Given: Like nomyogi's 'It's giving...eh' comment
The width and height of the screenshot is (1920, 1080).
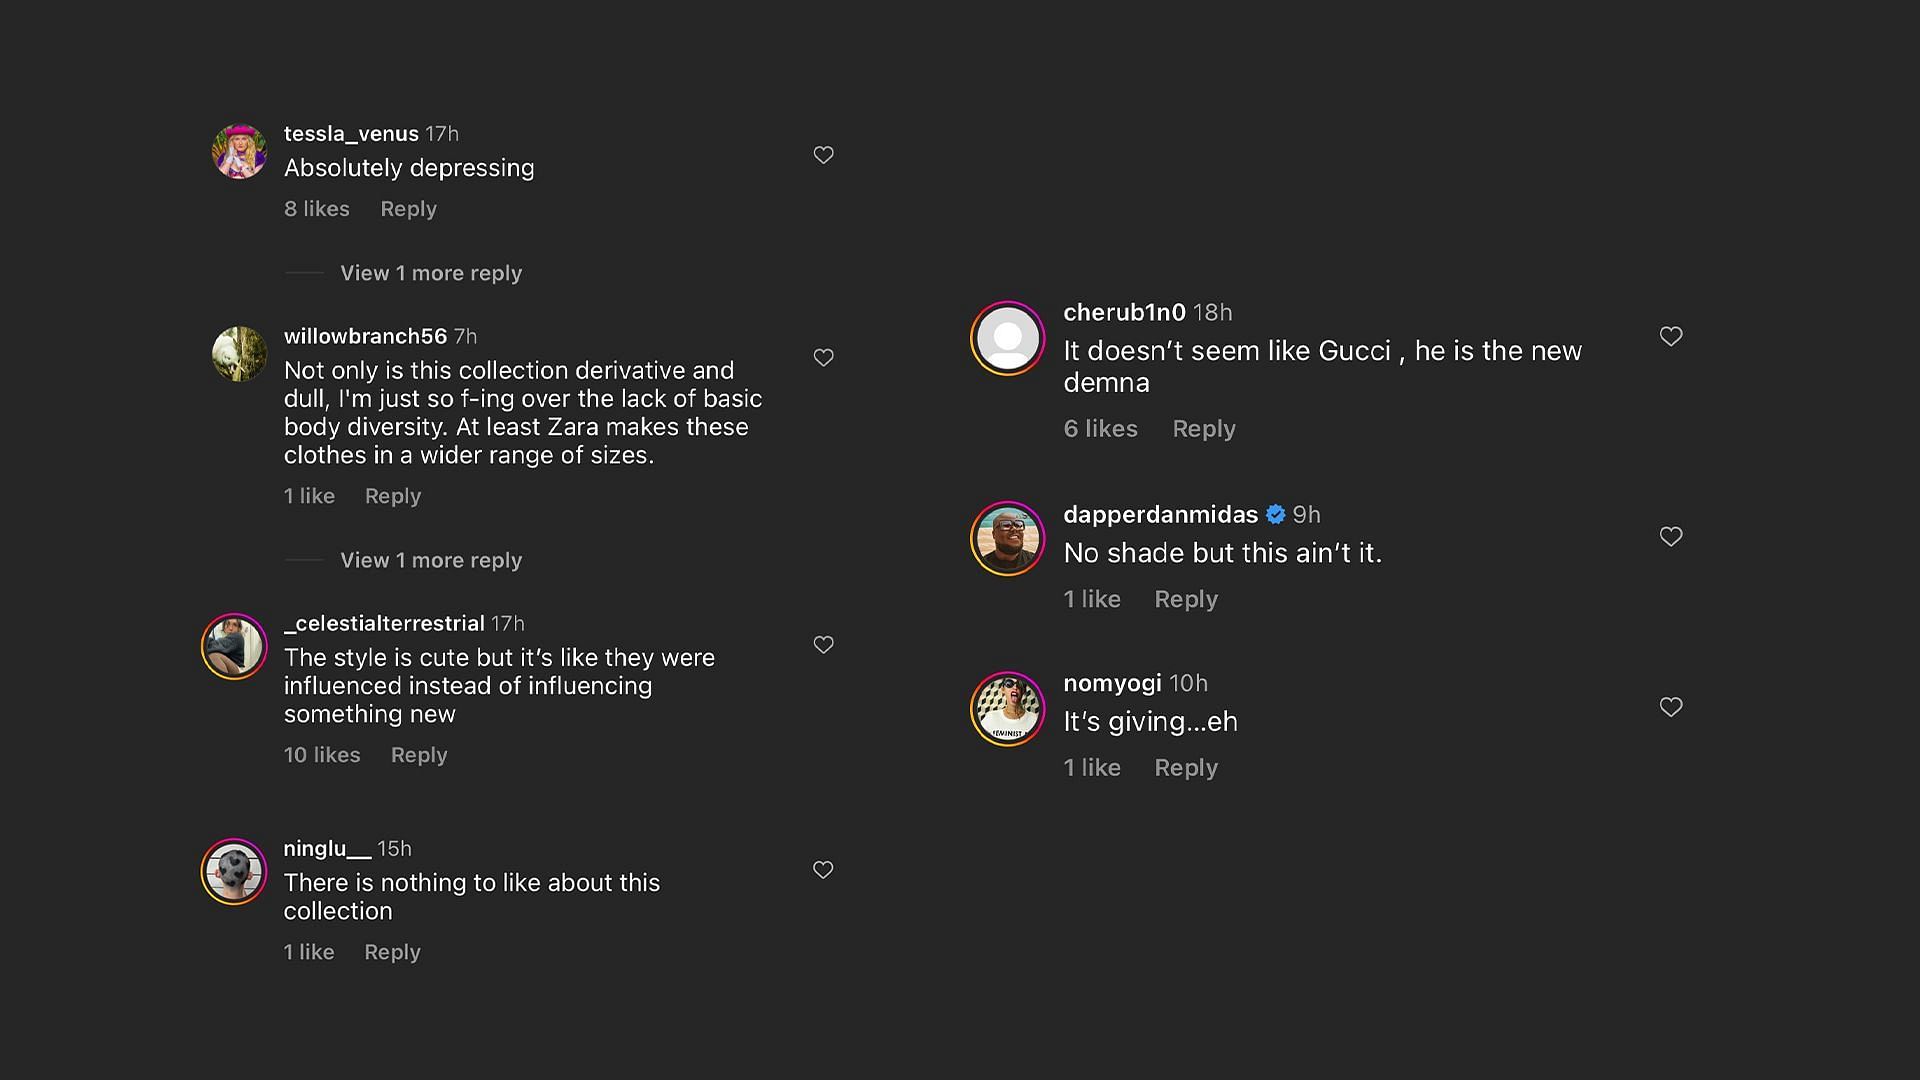Looking at the screenshot, I should tap(1671, 707).
